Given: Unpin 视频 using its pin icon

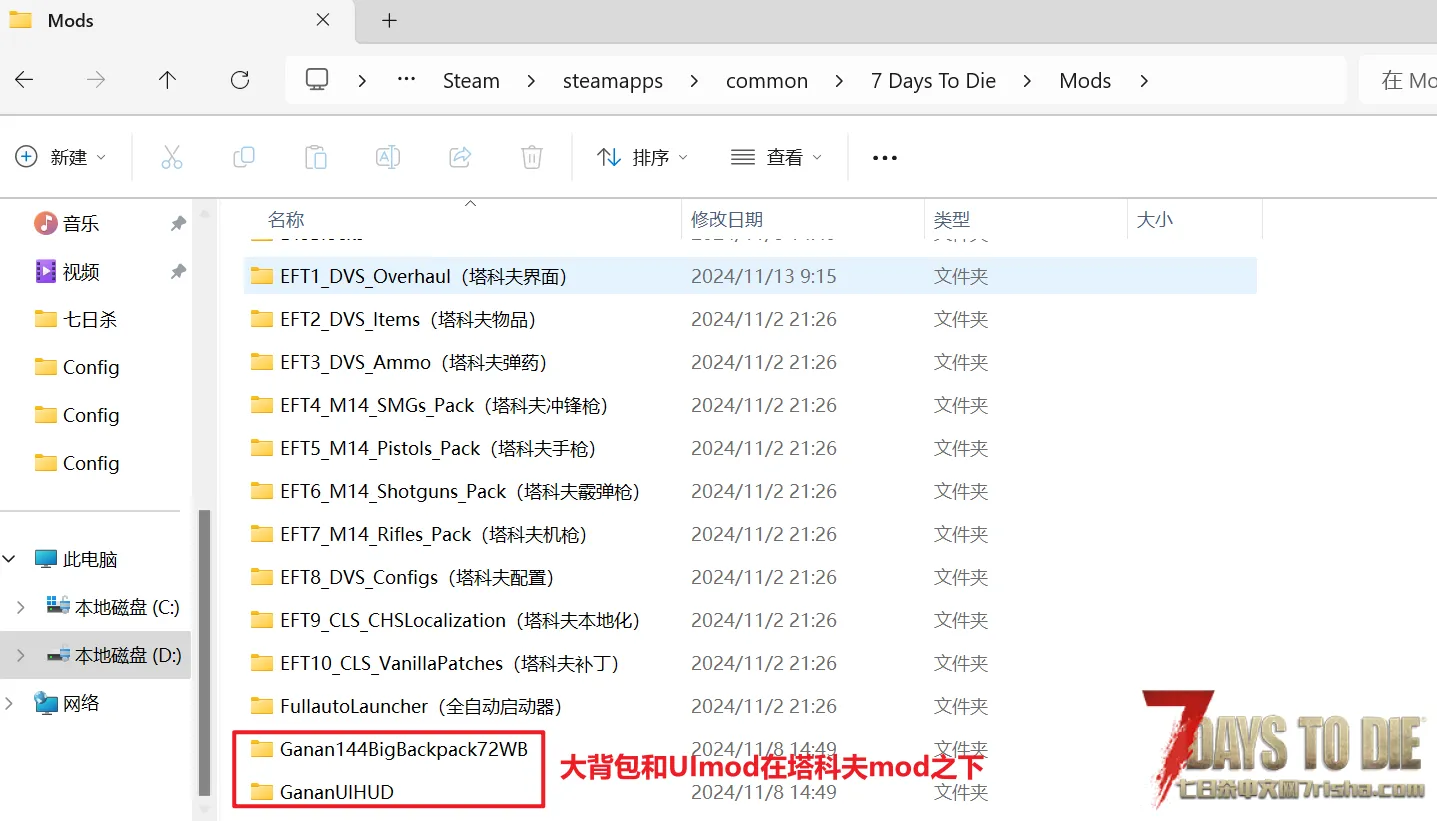Looking at the screenshot, I should 178,271.
